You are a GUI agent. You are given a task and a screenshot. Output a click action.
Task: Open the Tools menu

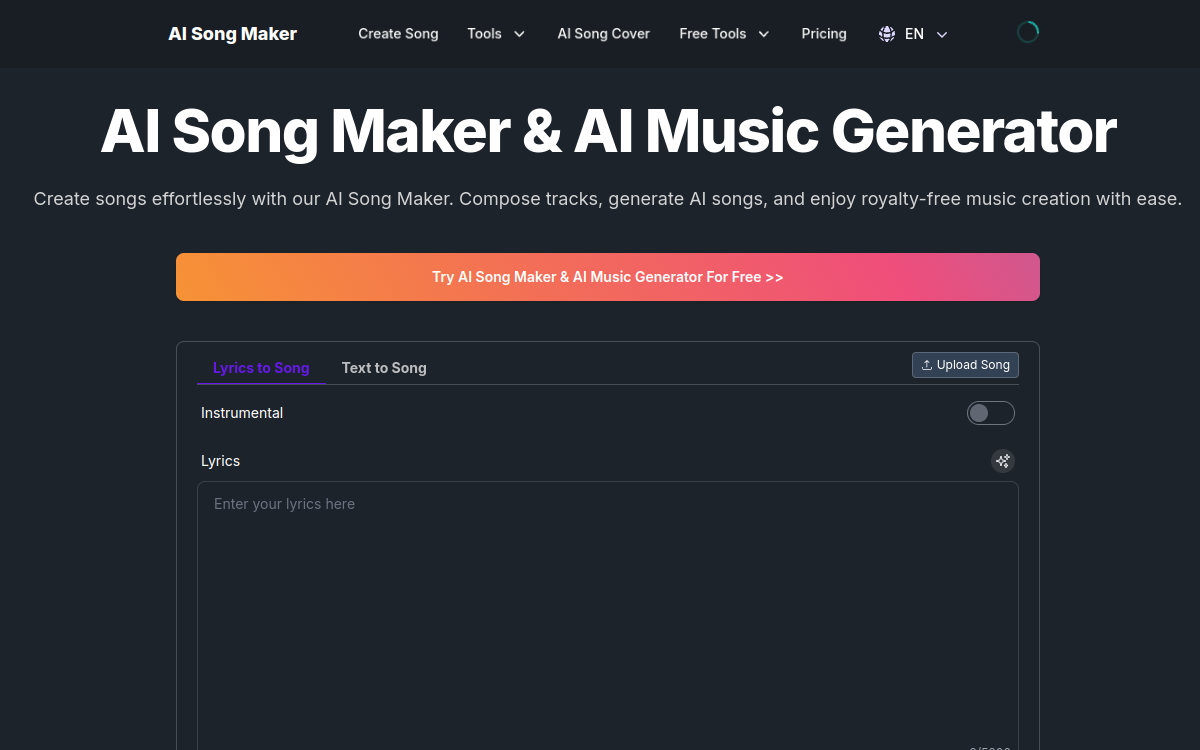(x=484, y=34)
